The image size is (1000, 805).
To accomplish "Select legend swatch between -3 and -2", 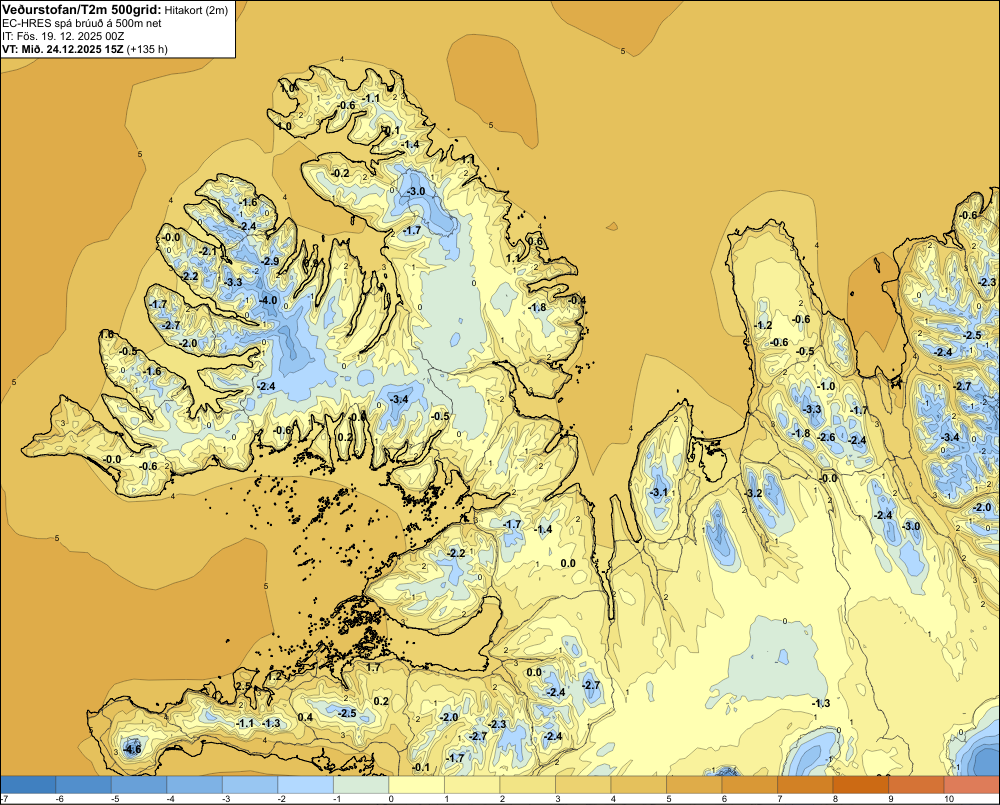I will (x=250, y=784).
